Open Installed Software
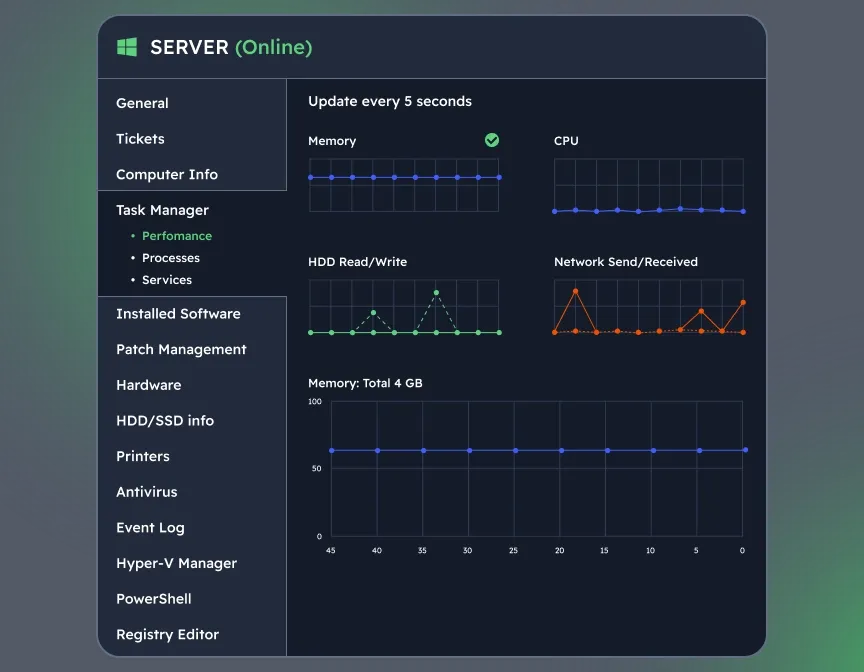This screenshot has height=672, width=864. pos(178,313)
